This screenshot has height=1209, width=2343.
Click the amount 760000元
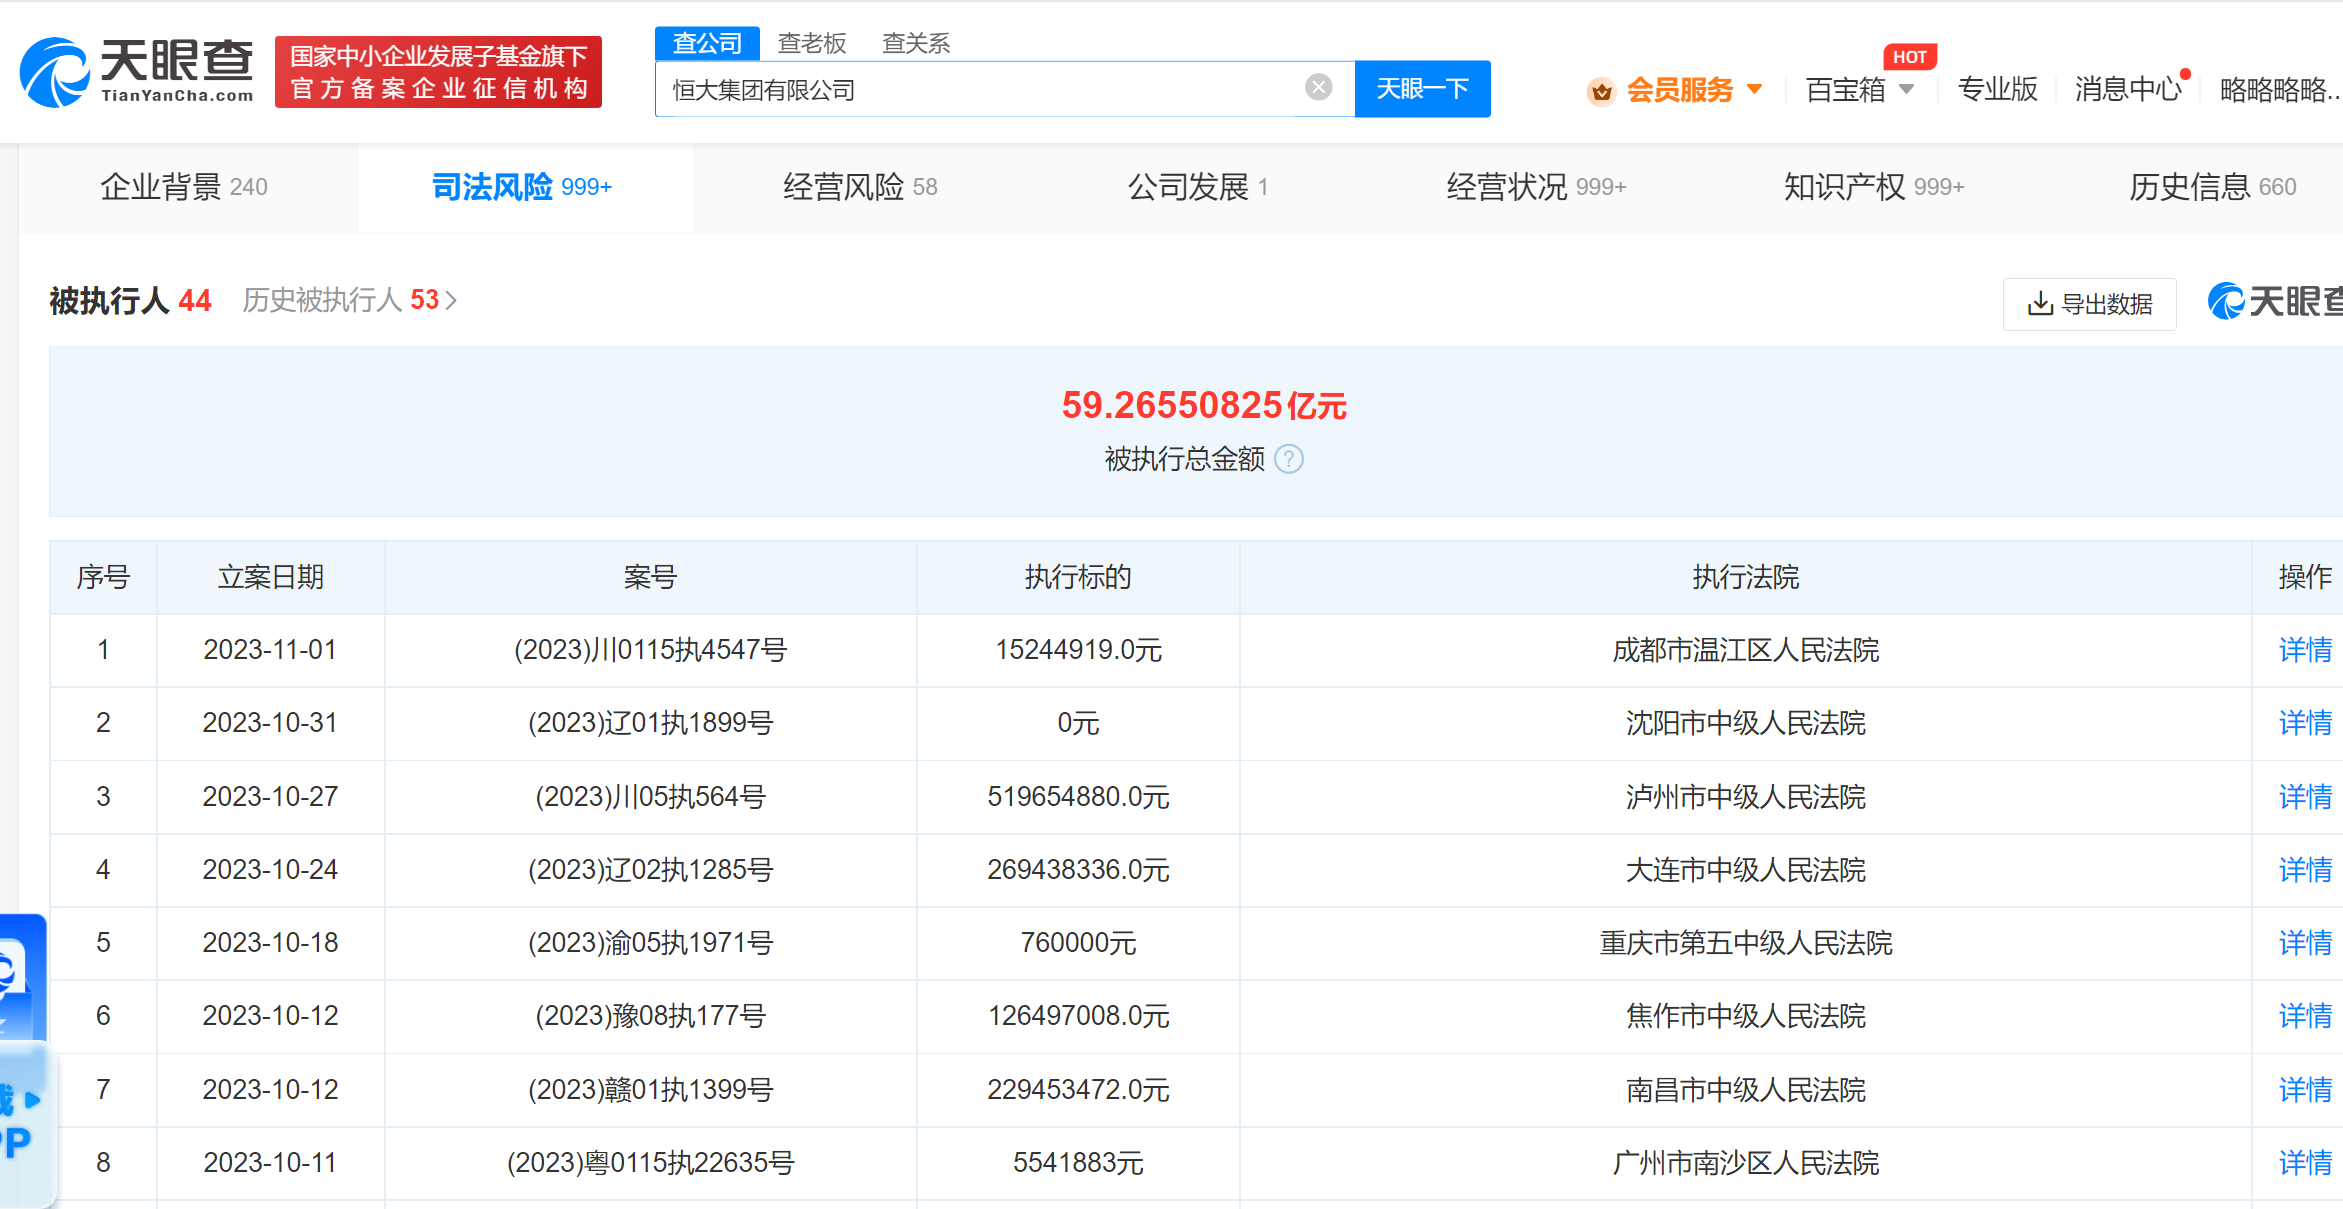[1078, 943]
